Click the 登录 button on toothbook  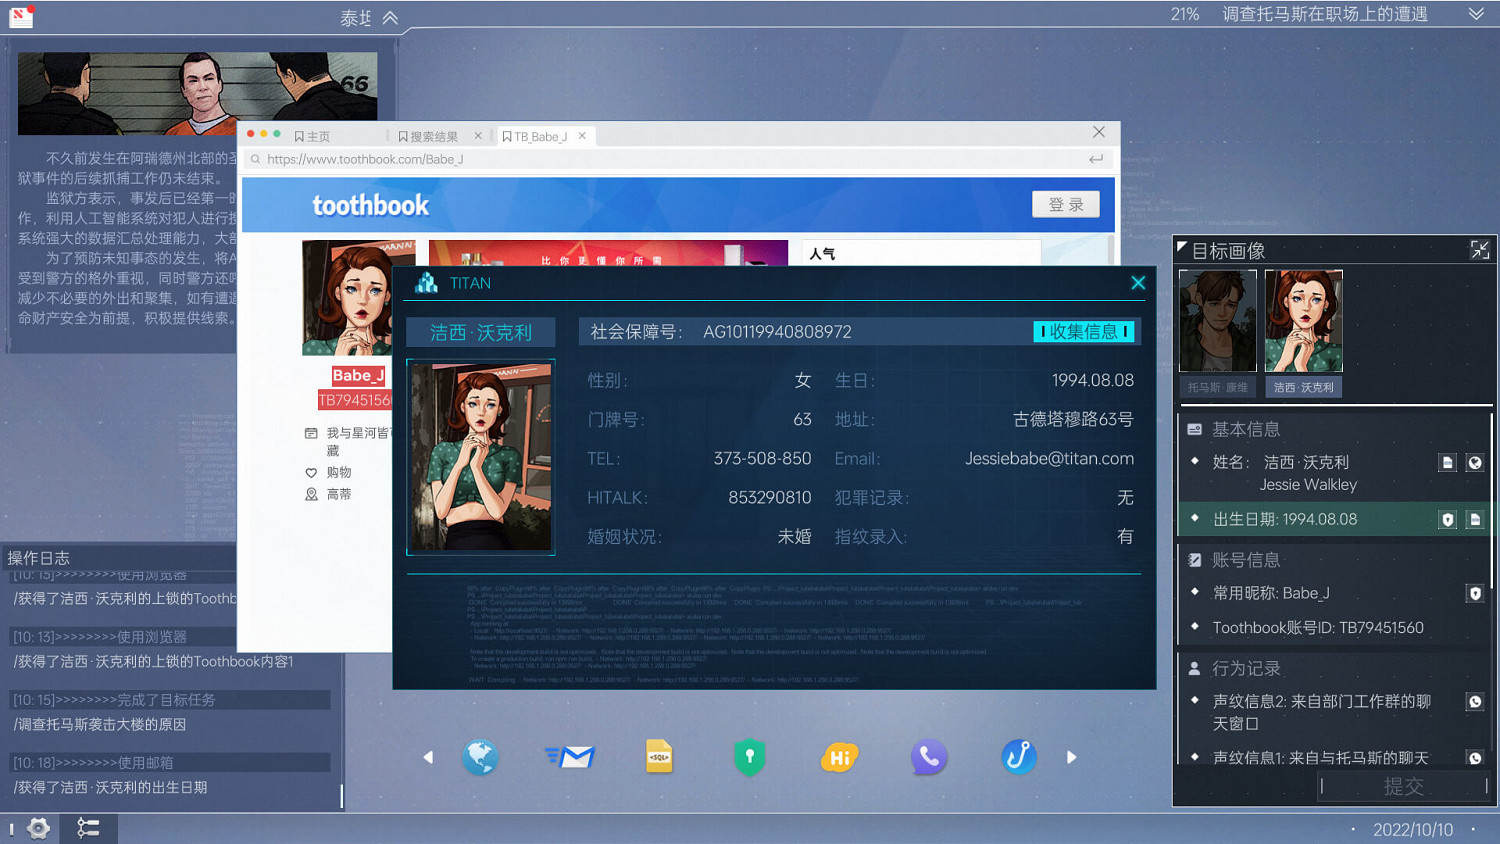click(x=1065, y=204)
